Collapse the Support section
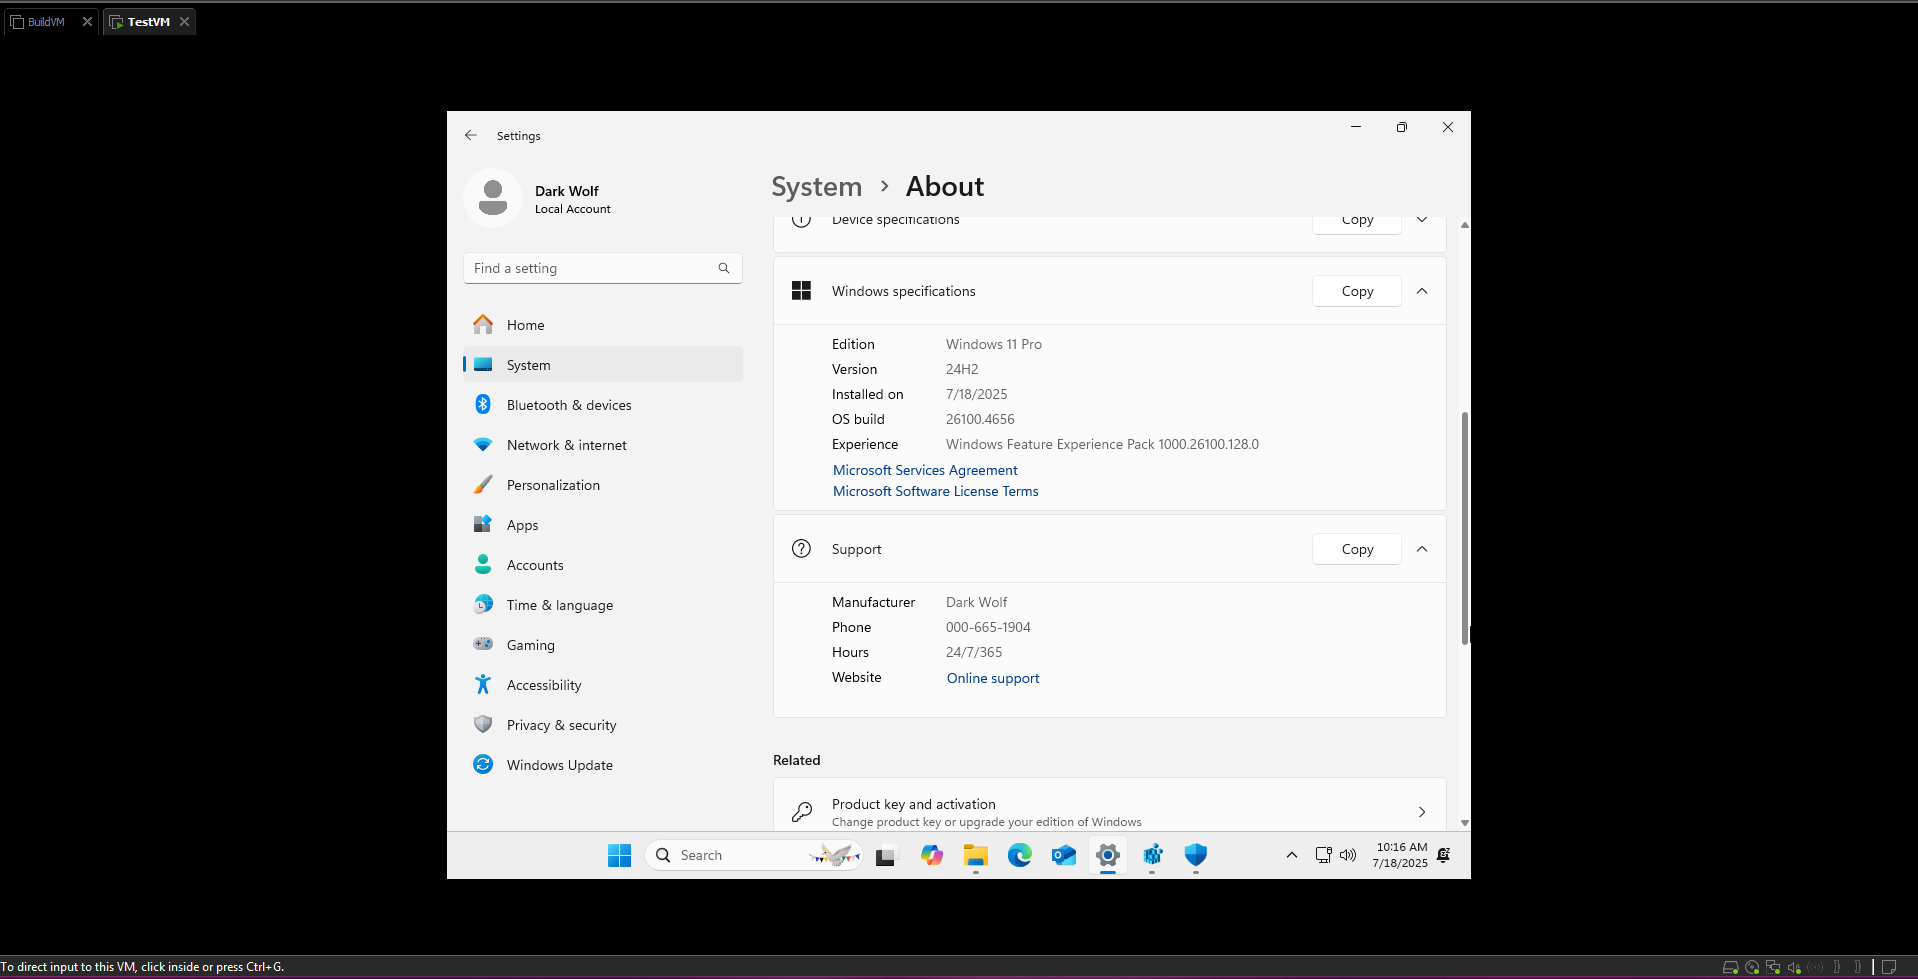The image size is (1918, 979). pos(1422,549)
